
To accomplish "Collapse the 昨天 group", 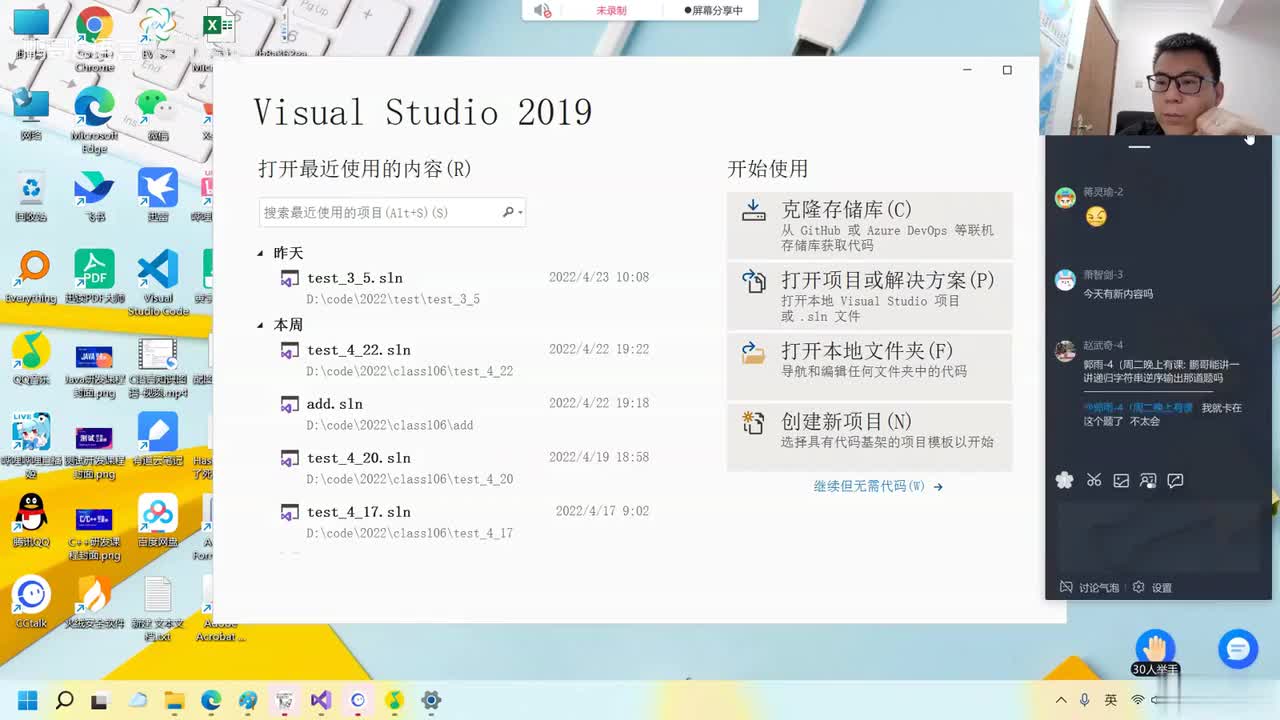I will click(261, 254).
